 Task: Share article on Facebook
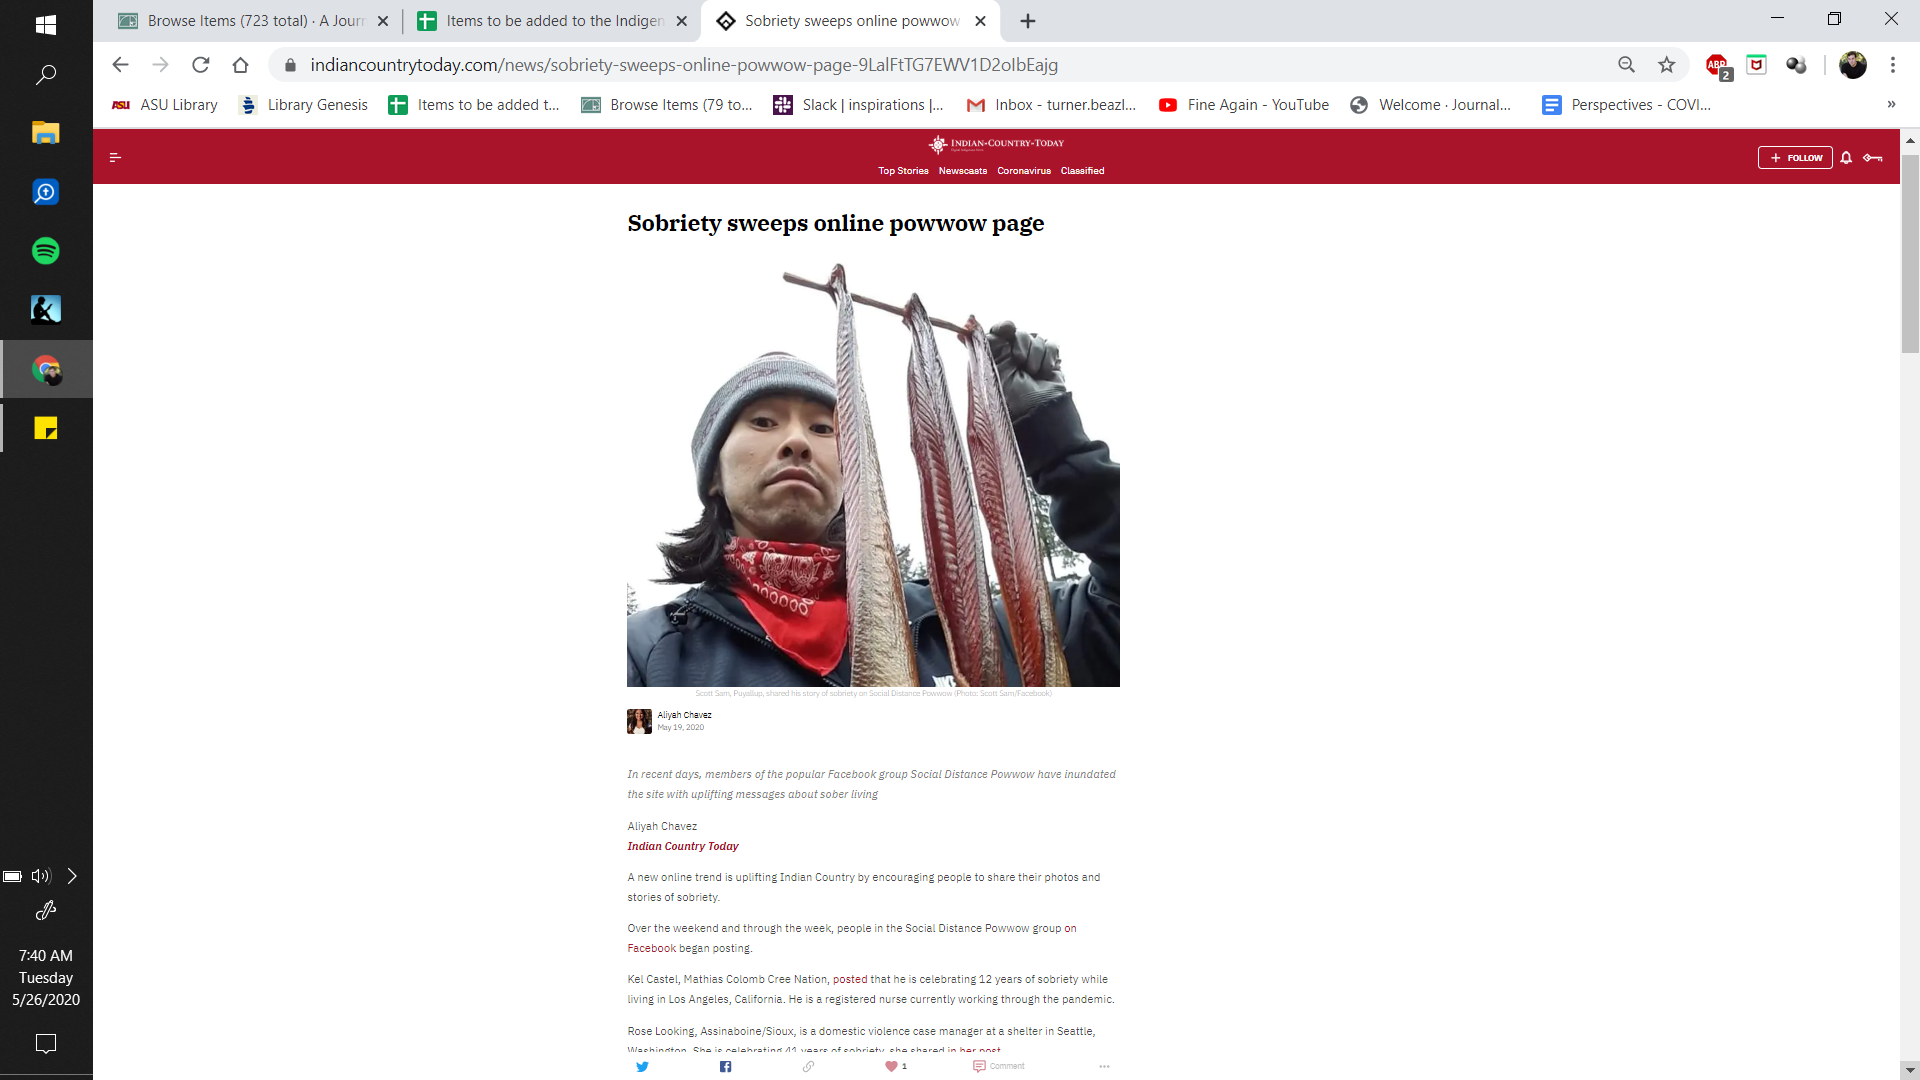point(726,1066)
